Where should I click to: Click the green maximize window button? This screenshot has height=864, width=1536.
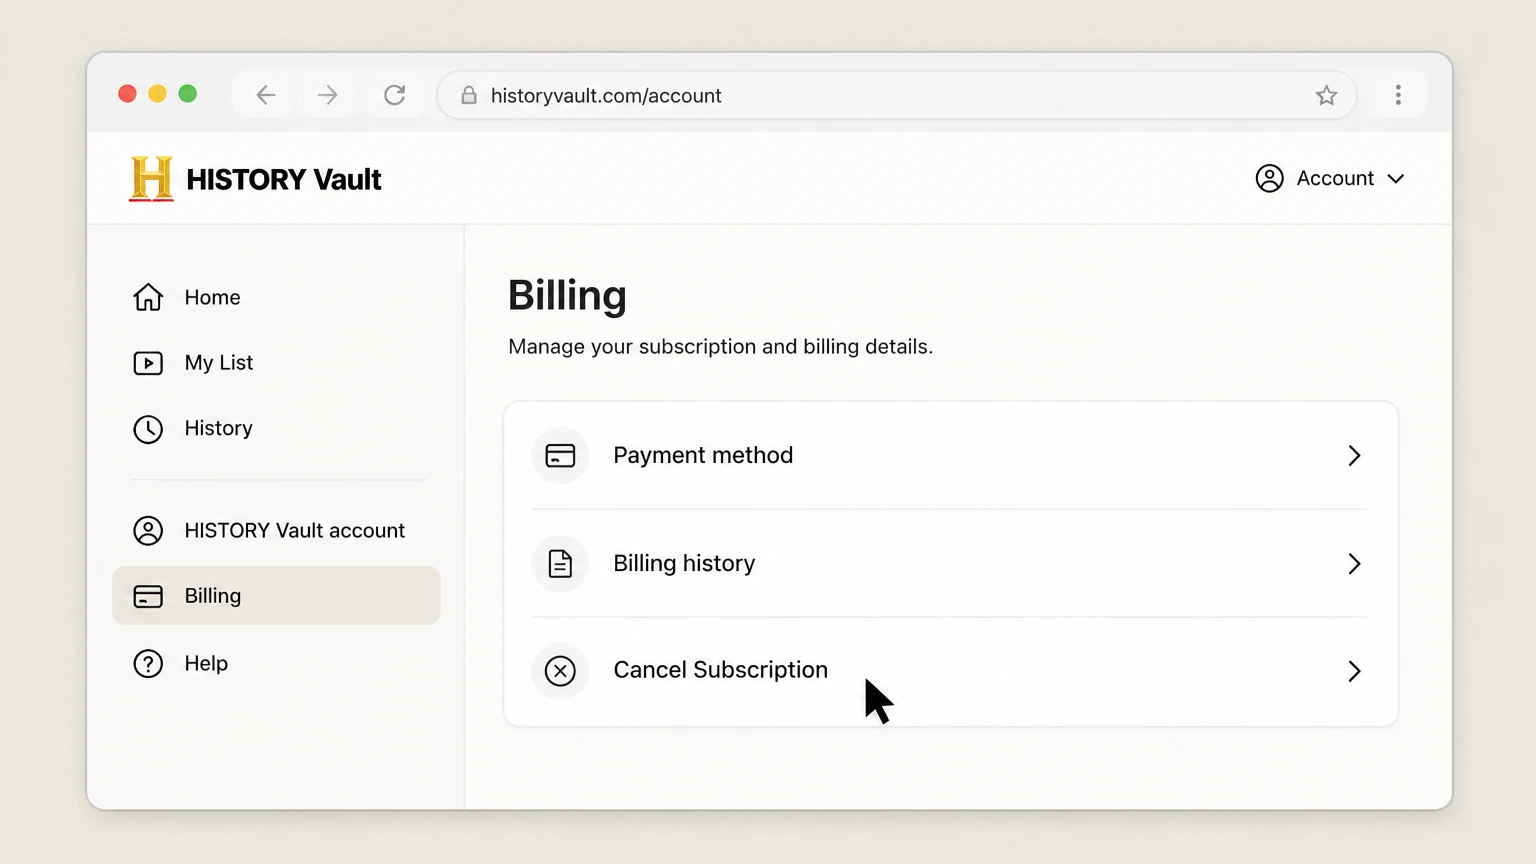pos(187,94)
